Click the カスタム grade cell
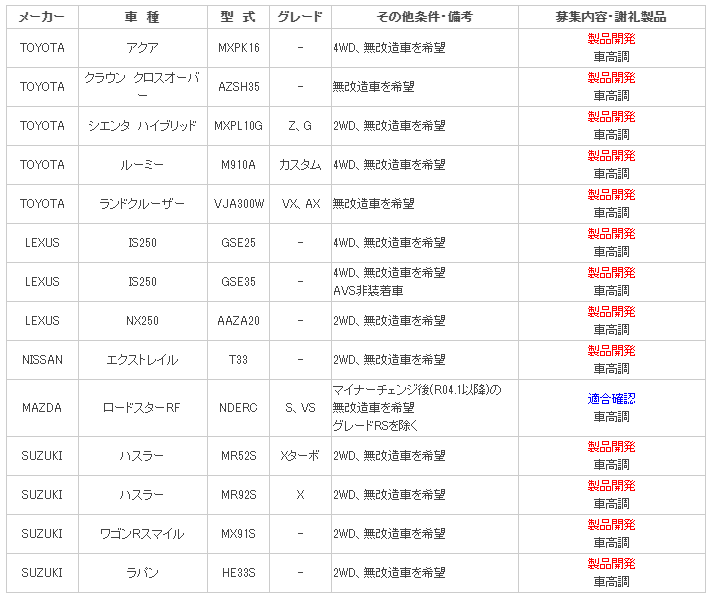The height and width of the screenshot is (598, 710). point(300,165)
